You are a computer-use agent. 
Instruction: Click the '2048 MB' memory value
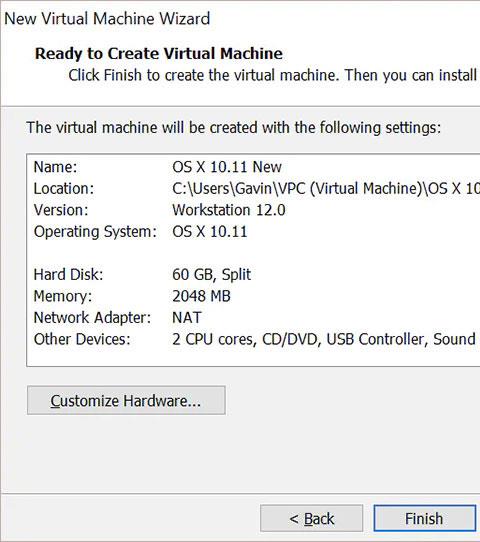[x=201, y=296]
